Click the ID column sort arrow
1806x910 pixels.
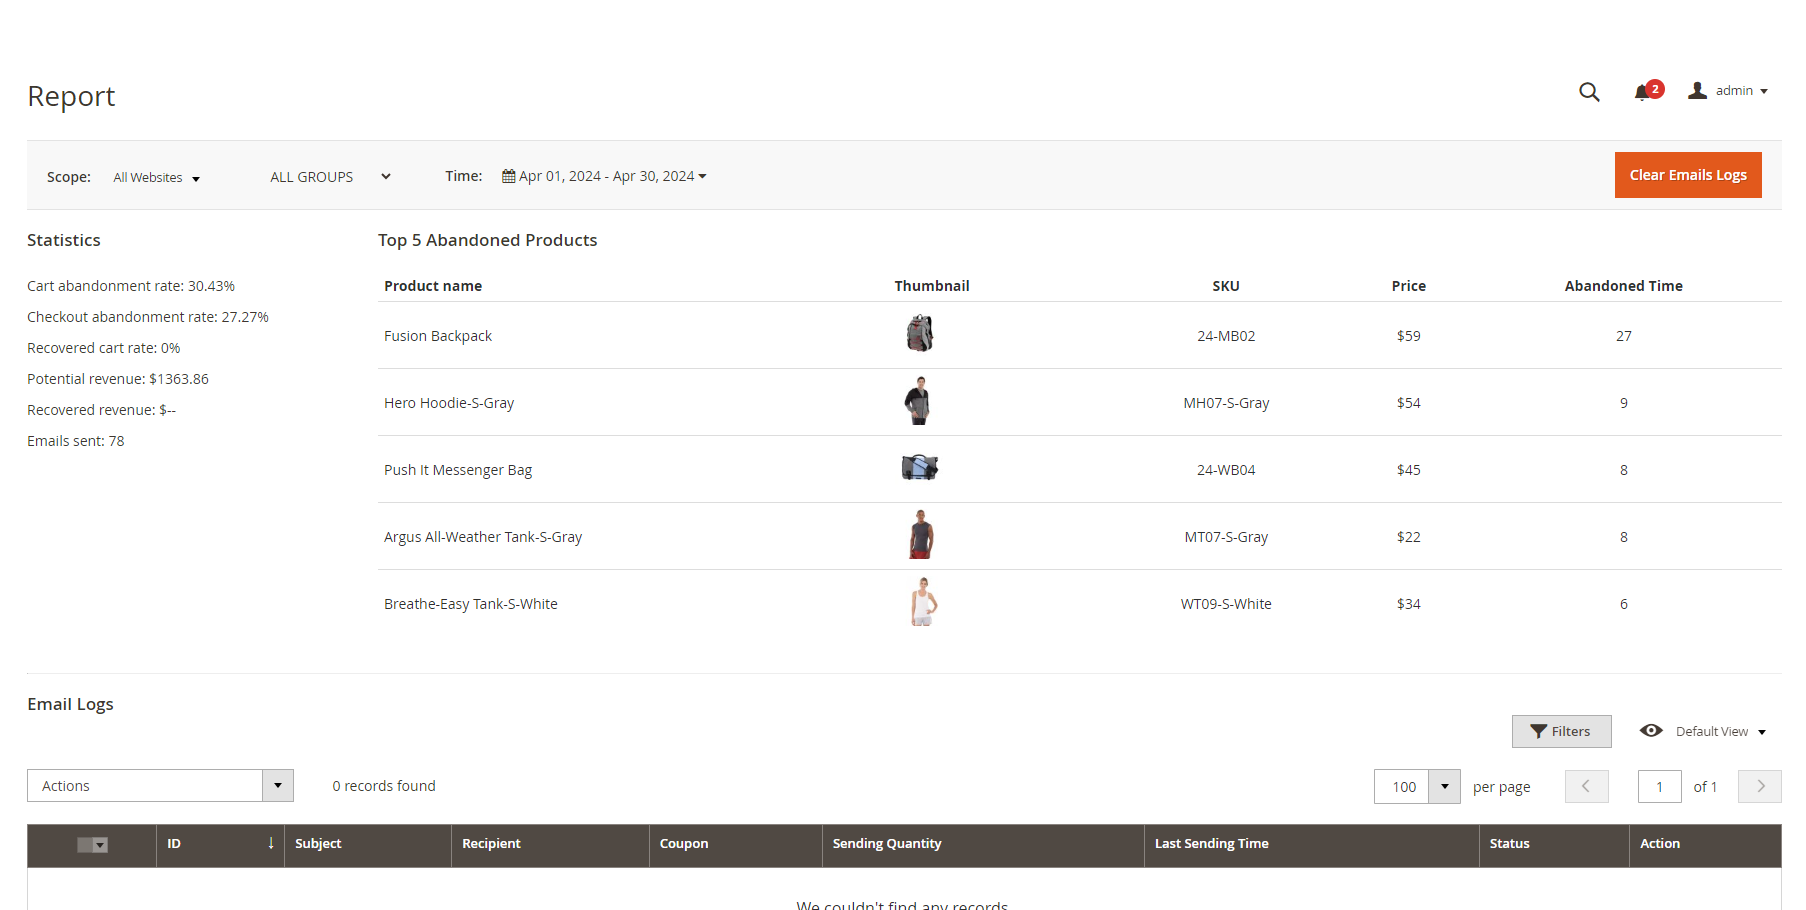tap(270, 844)
